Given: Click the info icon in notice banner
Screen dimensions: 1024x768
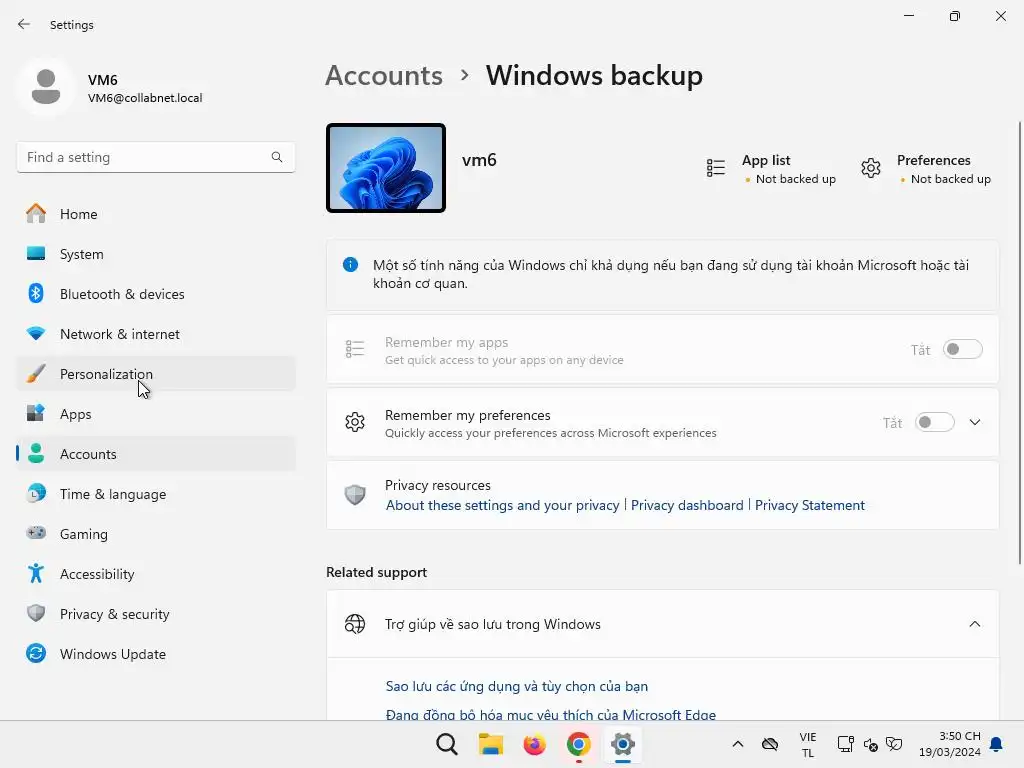Looking at the screenshot, I should (x=351, y=264).
